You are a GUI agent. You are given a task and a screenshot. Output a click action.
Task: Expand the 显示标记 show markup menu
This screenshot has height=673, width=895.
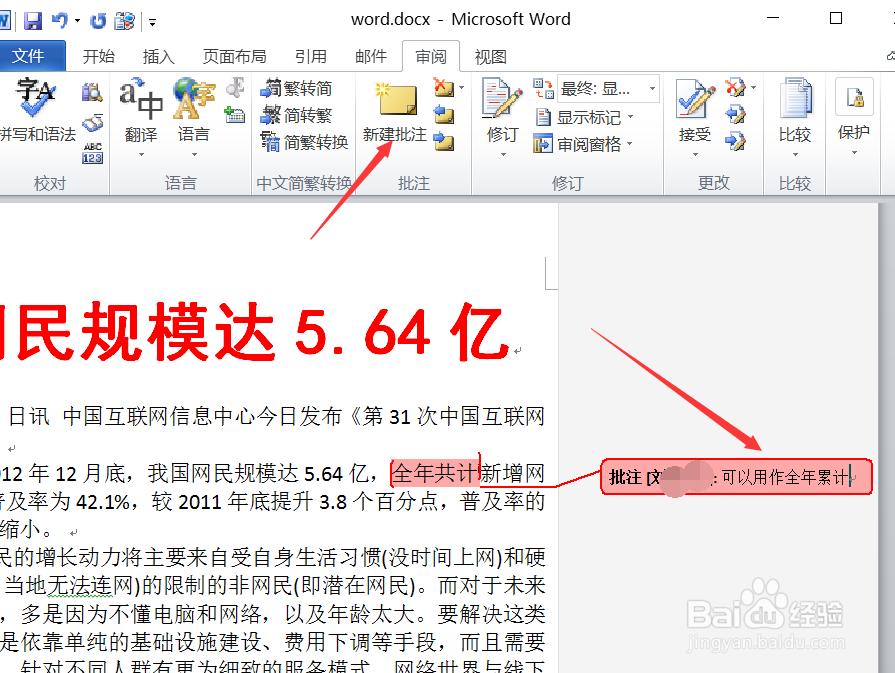coord(584,117)
